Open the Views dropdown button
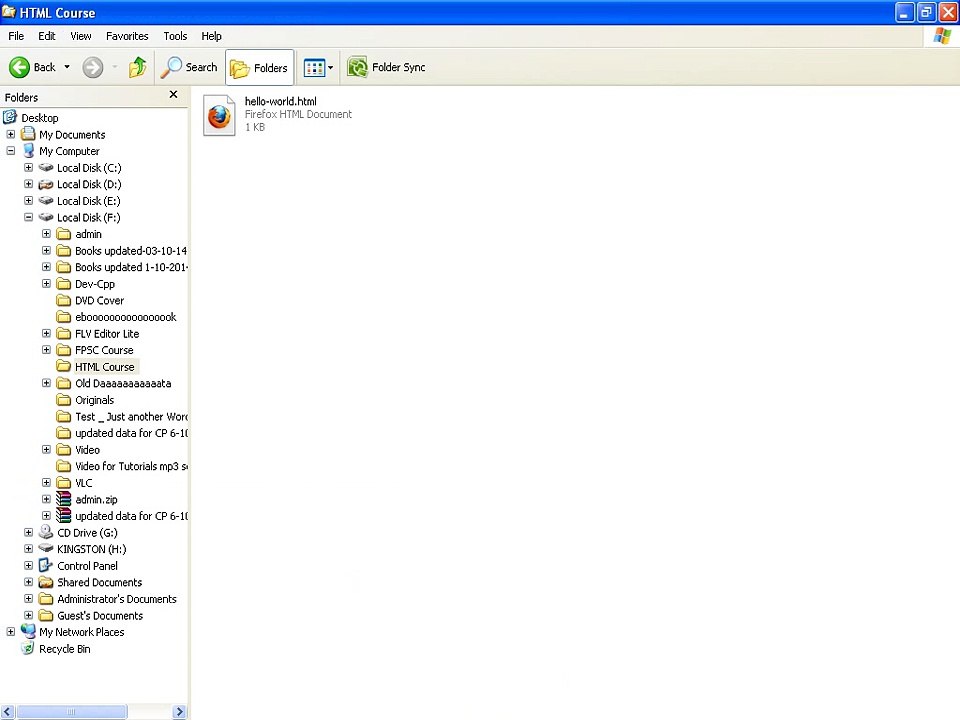The image size is (960, 720). pos(318,67)
